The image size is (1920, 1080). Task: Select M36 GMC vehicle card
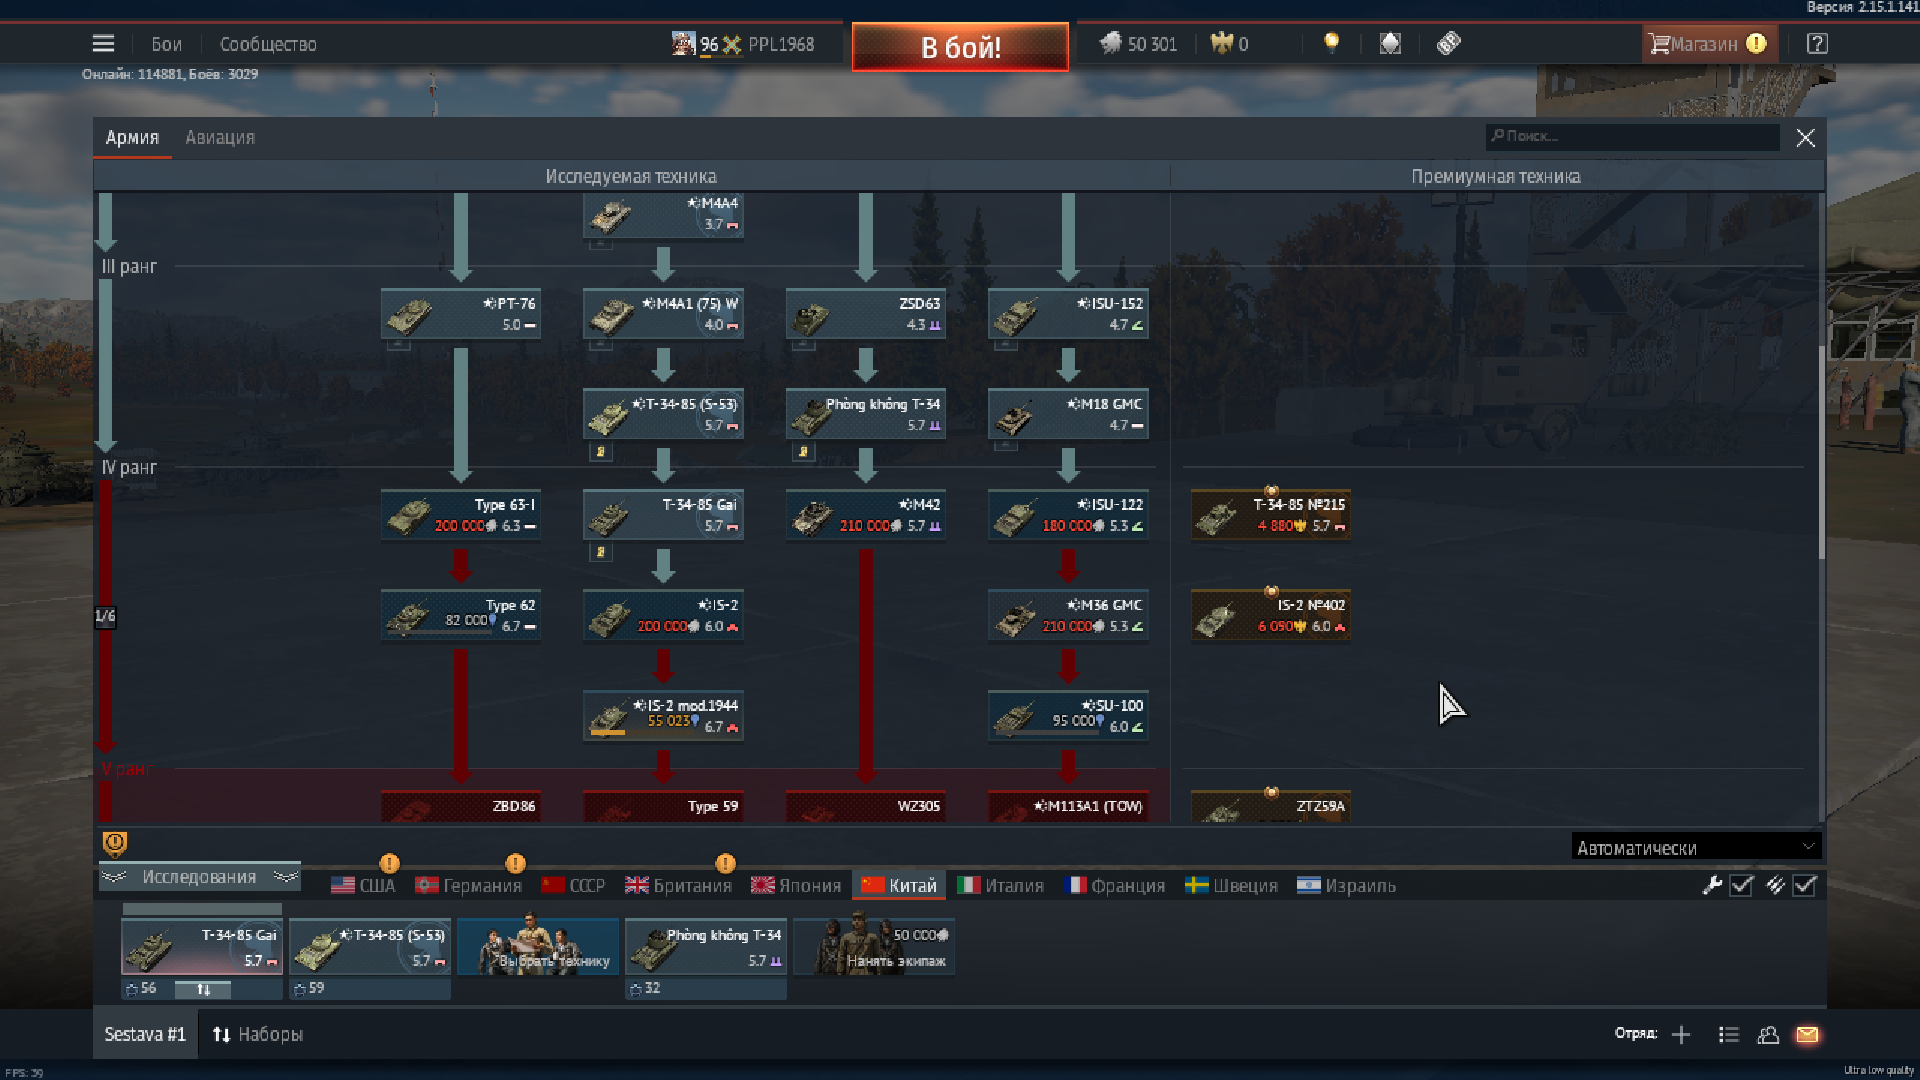click(1068, 615)
